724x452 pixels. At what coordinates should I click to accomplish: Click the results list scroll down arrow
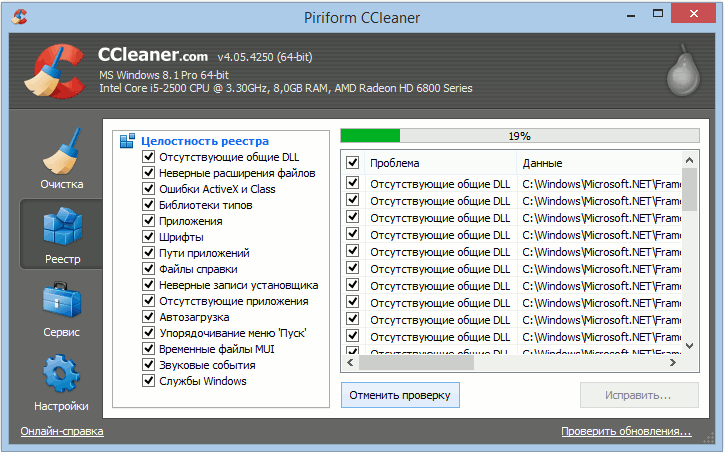(x=689, y=346)
